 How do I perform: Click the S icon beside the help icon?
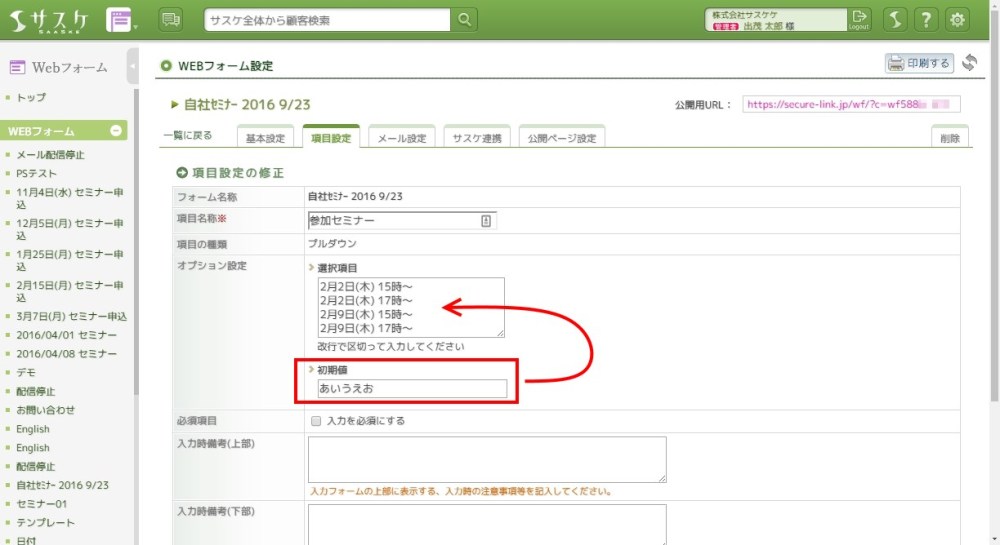[895, 20]
